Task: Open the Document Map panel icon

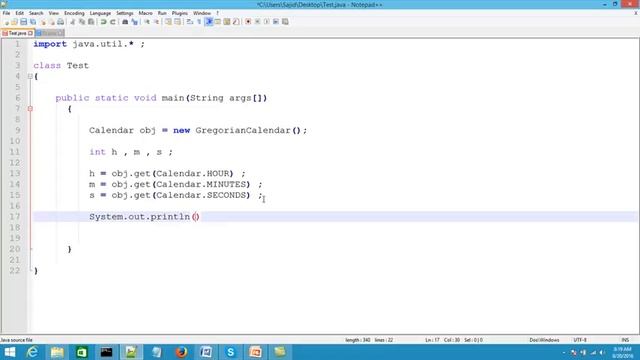Action: (227, 22)
